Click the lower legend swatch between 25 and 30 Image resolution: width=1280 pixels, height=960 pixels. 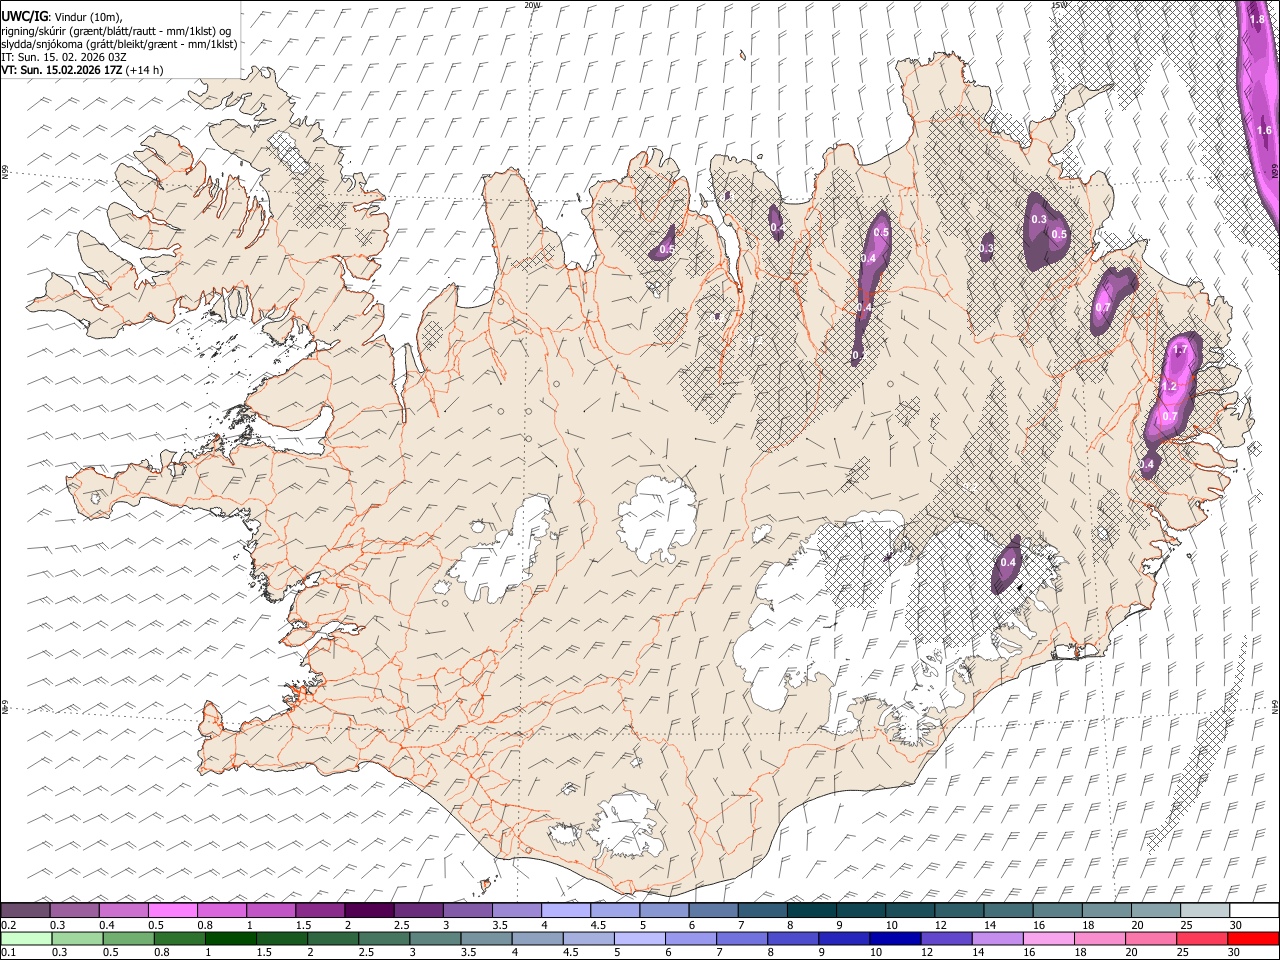(x=1201, y=938)
